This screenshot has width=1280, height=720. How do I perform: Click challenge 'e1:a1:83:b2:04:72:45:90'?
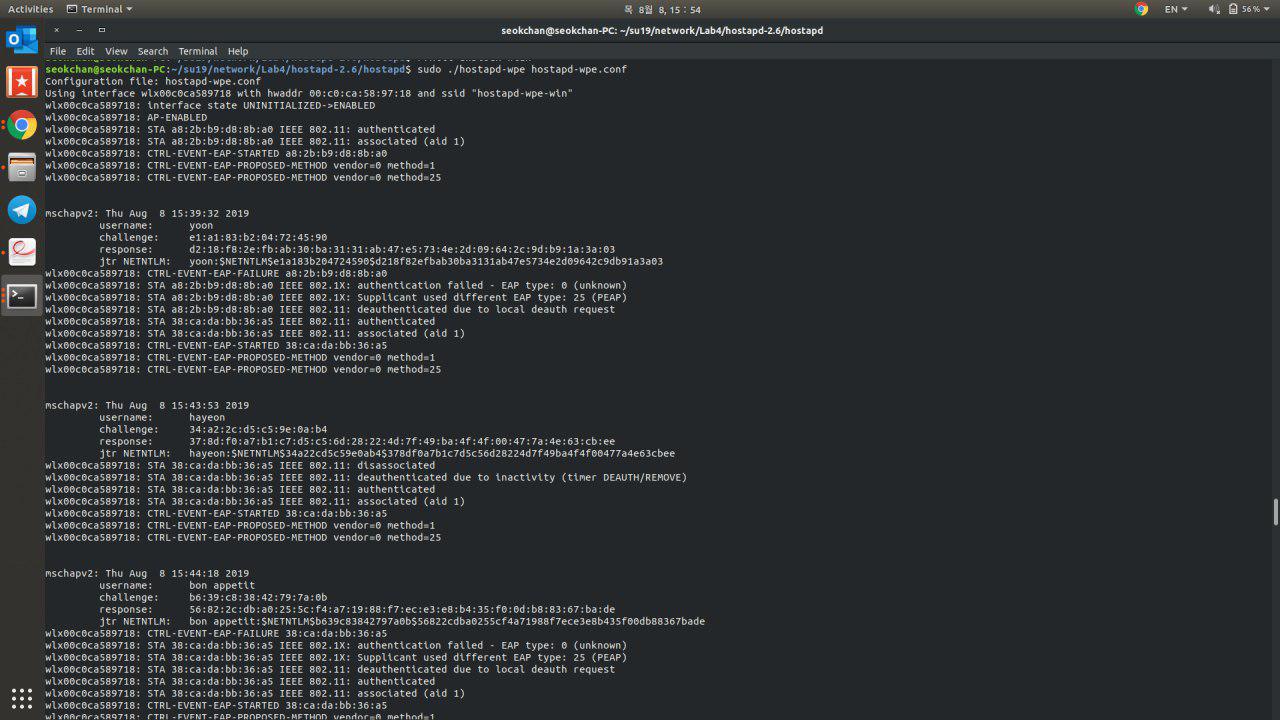pyautogui.click(x=258, y=237)
